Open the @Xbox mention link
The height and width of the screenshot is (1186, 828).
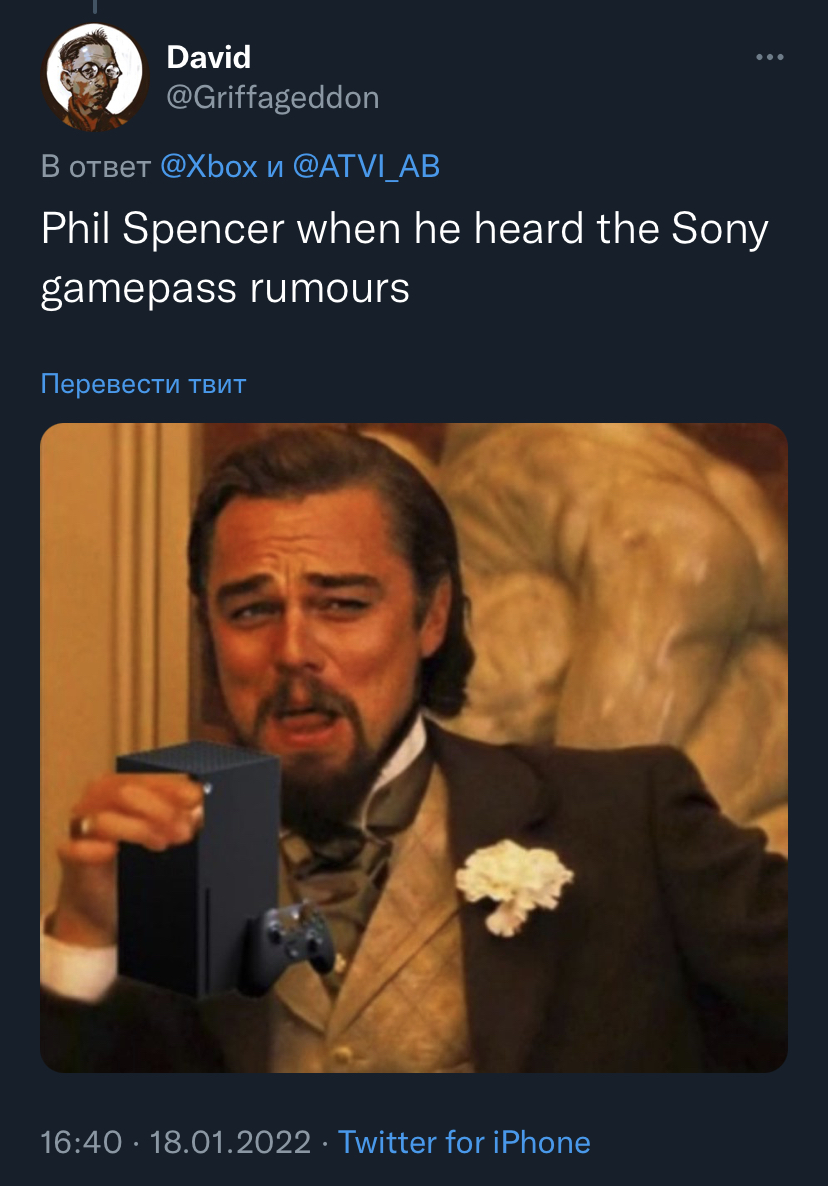[209, 166]
